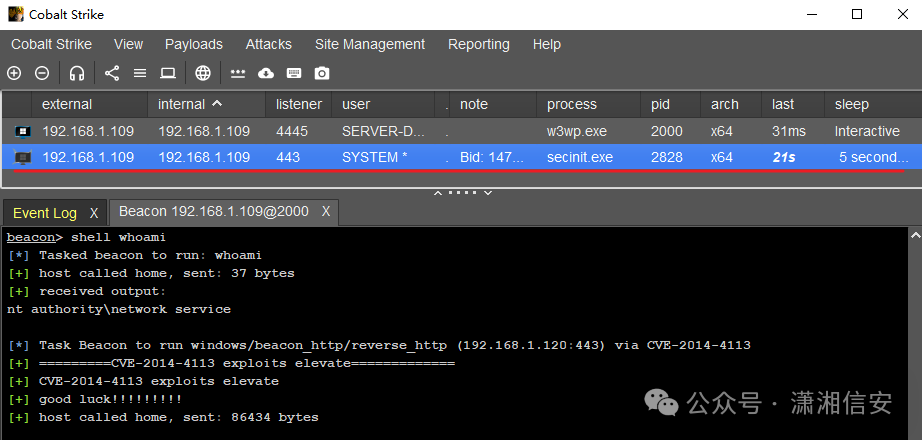
Task: Open web management globe icon
Action: pyautogui.click(x=203, y=73)
